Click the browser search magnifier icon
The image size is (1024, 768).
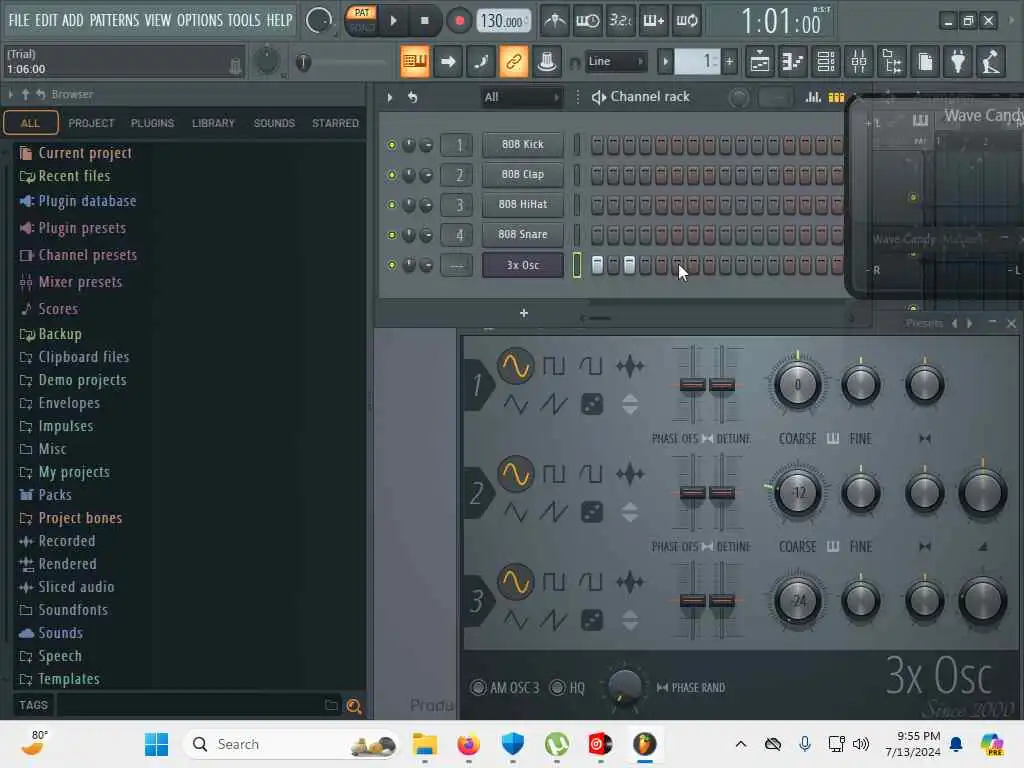pos(354,706)
